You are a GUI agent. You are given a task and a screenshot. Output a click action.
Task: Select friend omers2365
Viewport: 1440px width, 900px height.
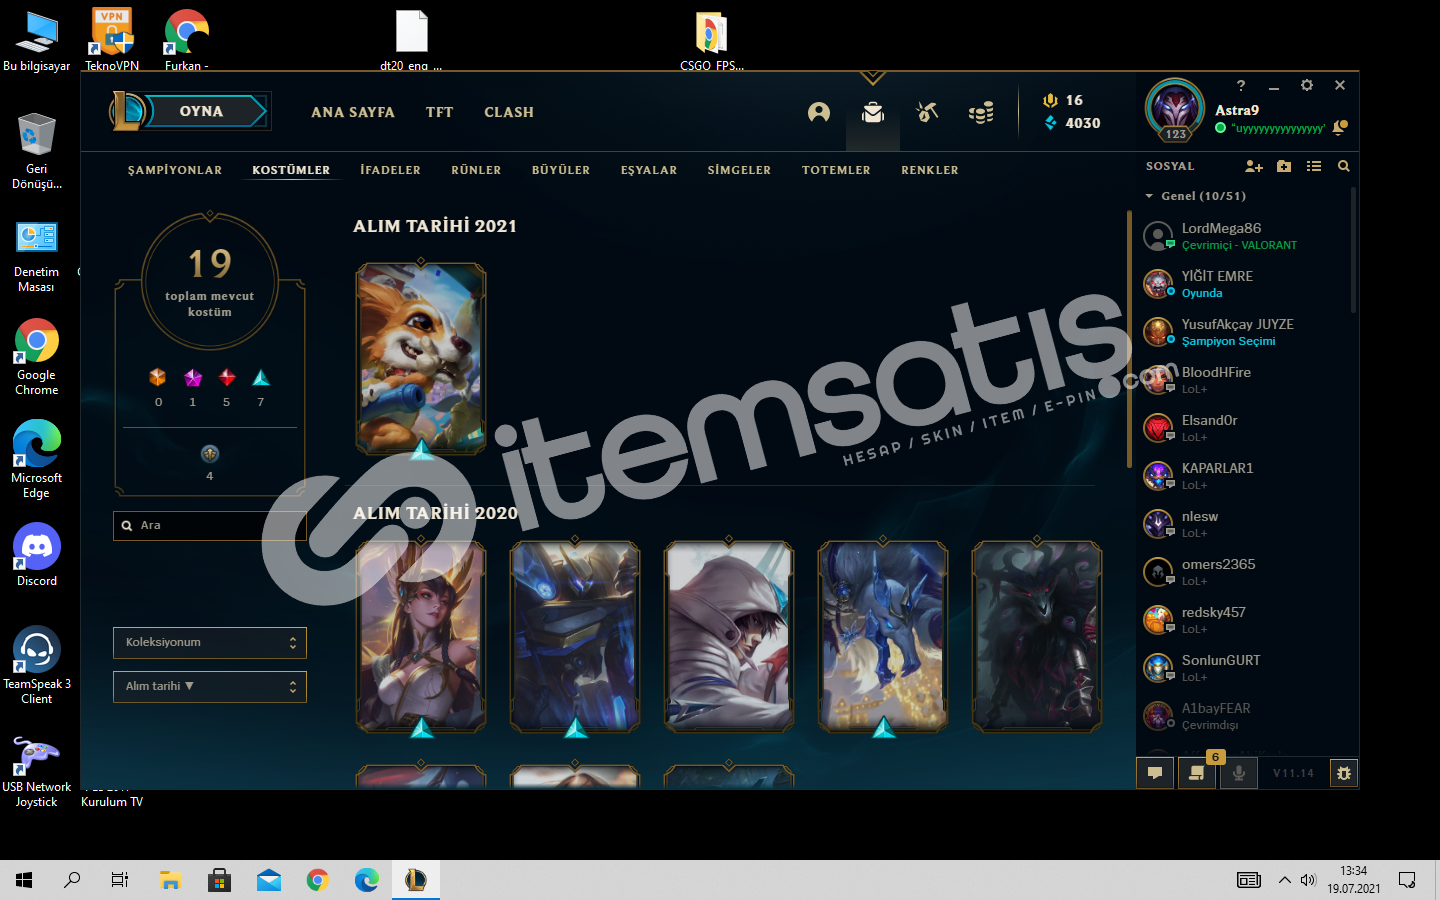[1245, 572]
